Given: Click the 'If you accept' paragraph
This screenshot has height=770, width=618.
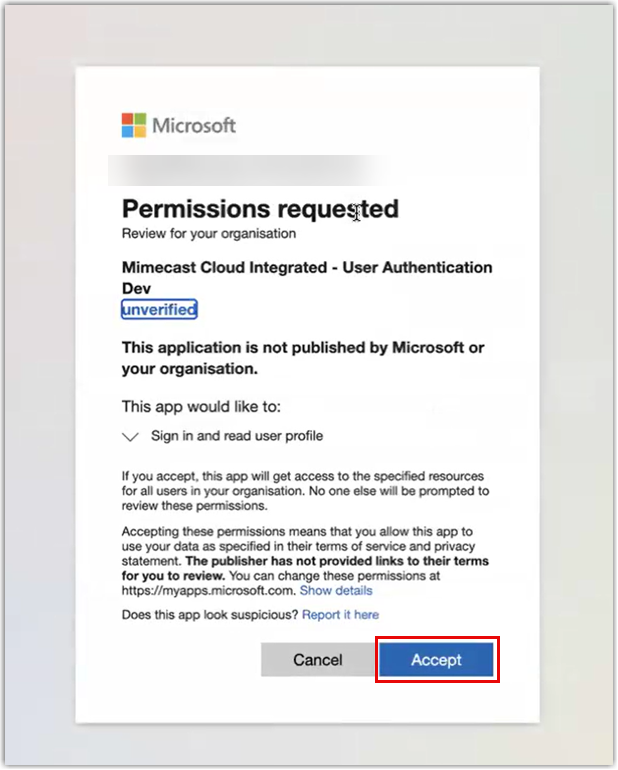Looking at the screenshot, I should click(305, 491).
